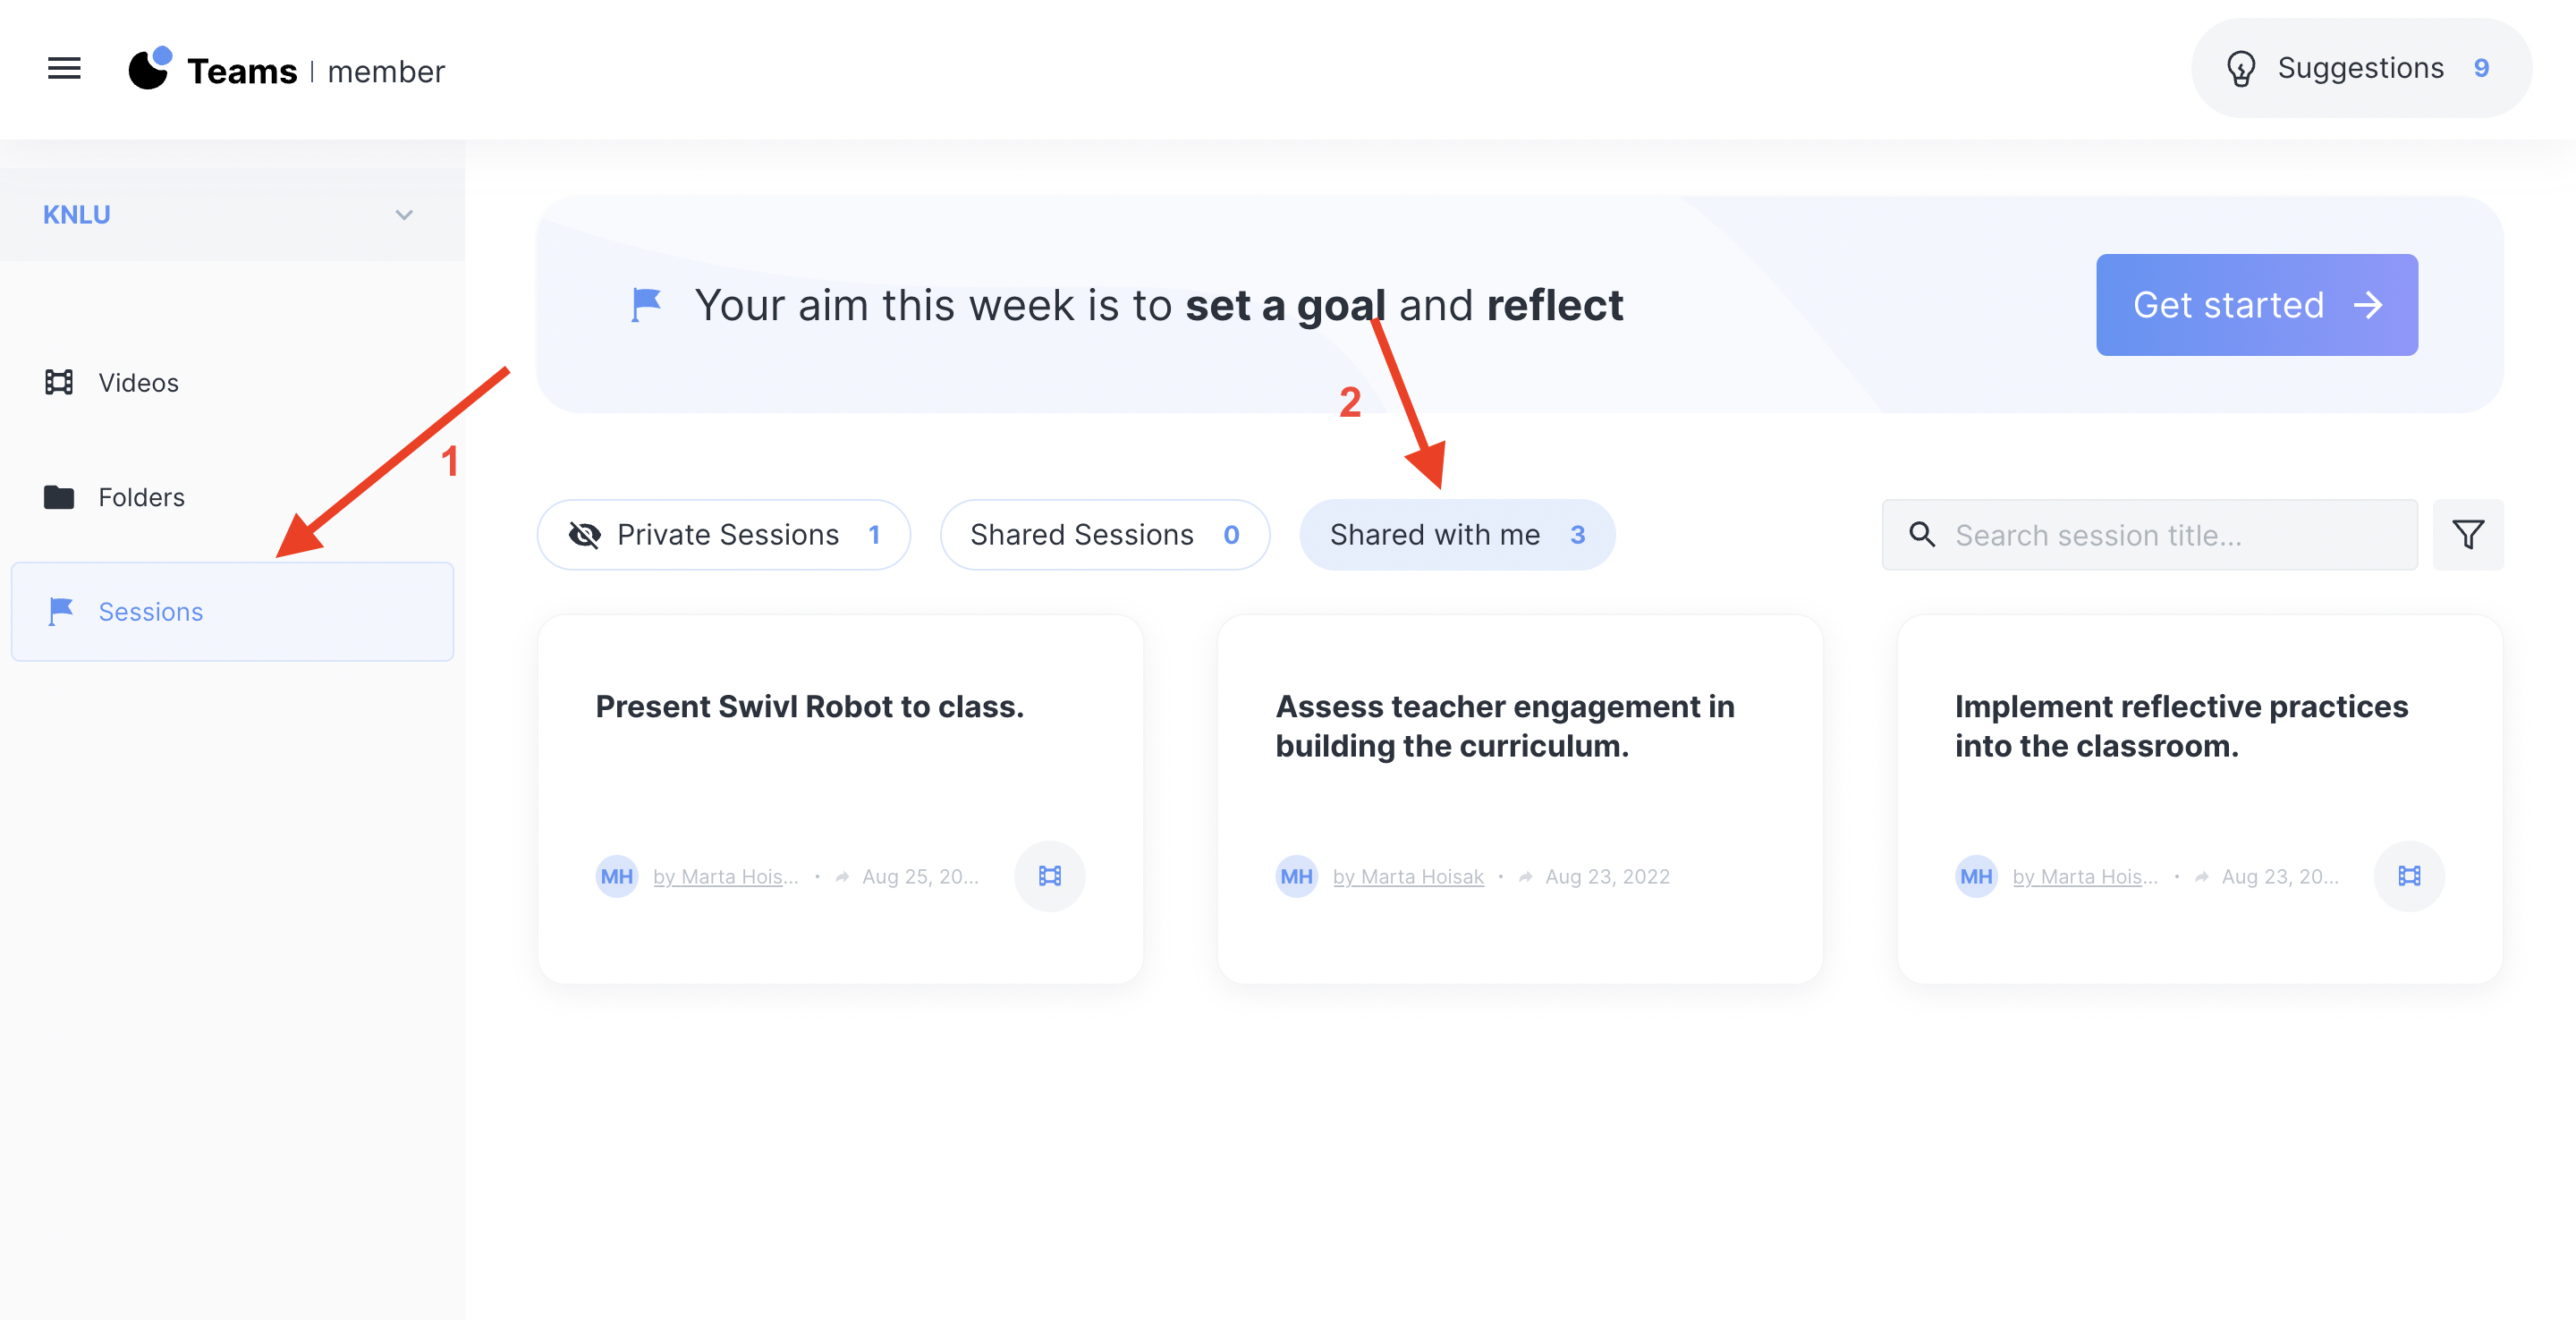The image size is (2576, 1320).
Task: Open Videos in the sidebar
Action: pyautogui.click(x=138, y=383)
